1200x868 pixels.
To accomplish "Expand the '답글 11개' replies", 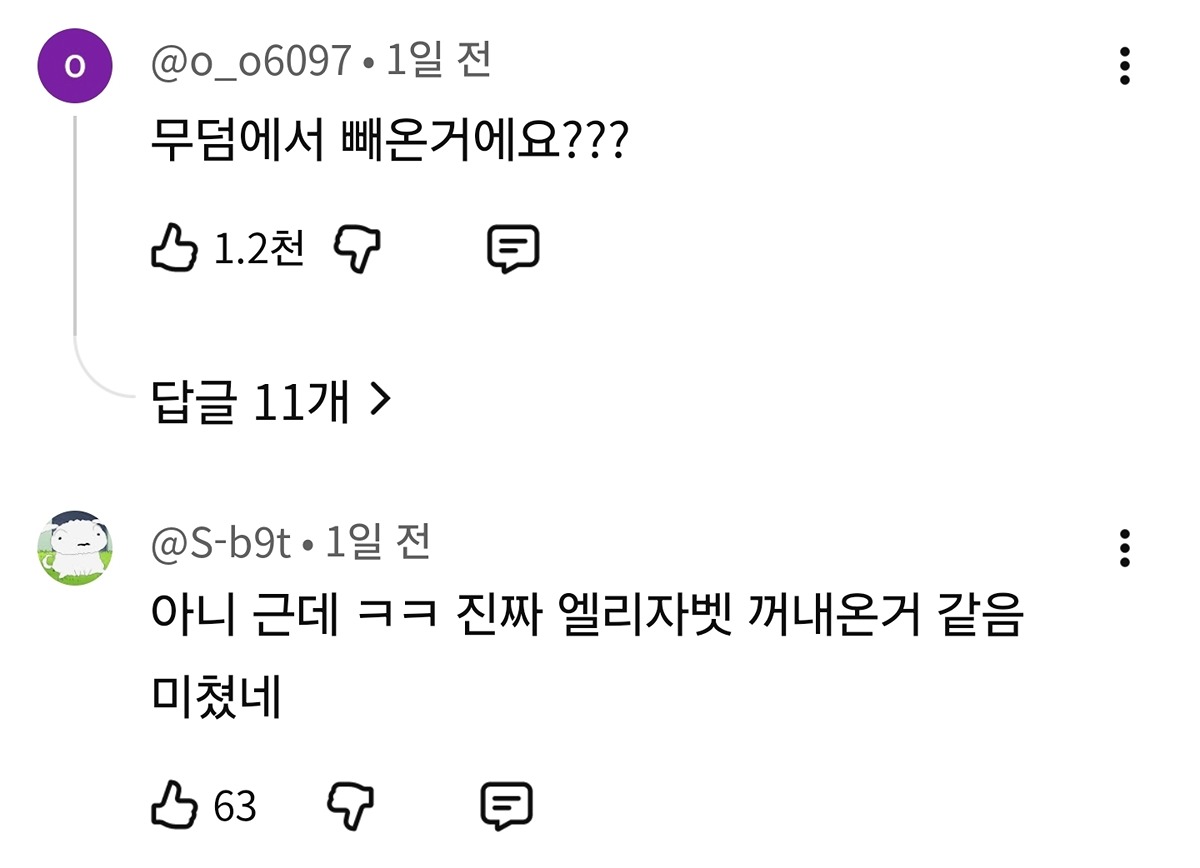I will pyautogui.click(x=269, y=402).
